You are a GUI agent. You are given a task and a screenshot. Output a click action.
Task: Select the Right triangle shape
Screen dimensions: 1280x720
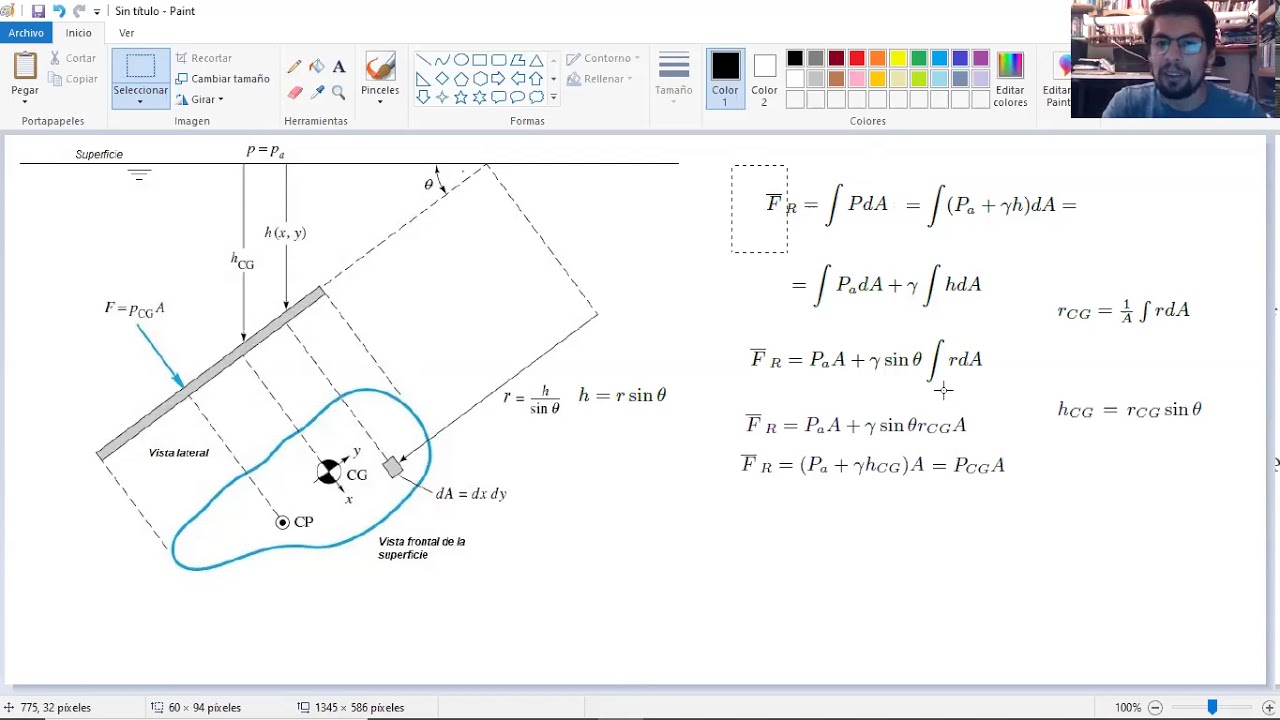tap(423, 79)
